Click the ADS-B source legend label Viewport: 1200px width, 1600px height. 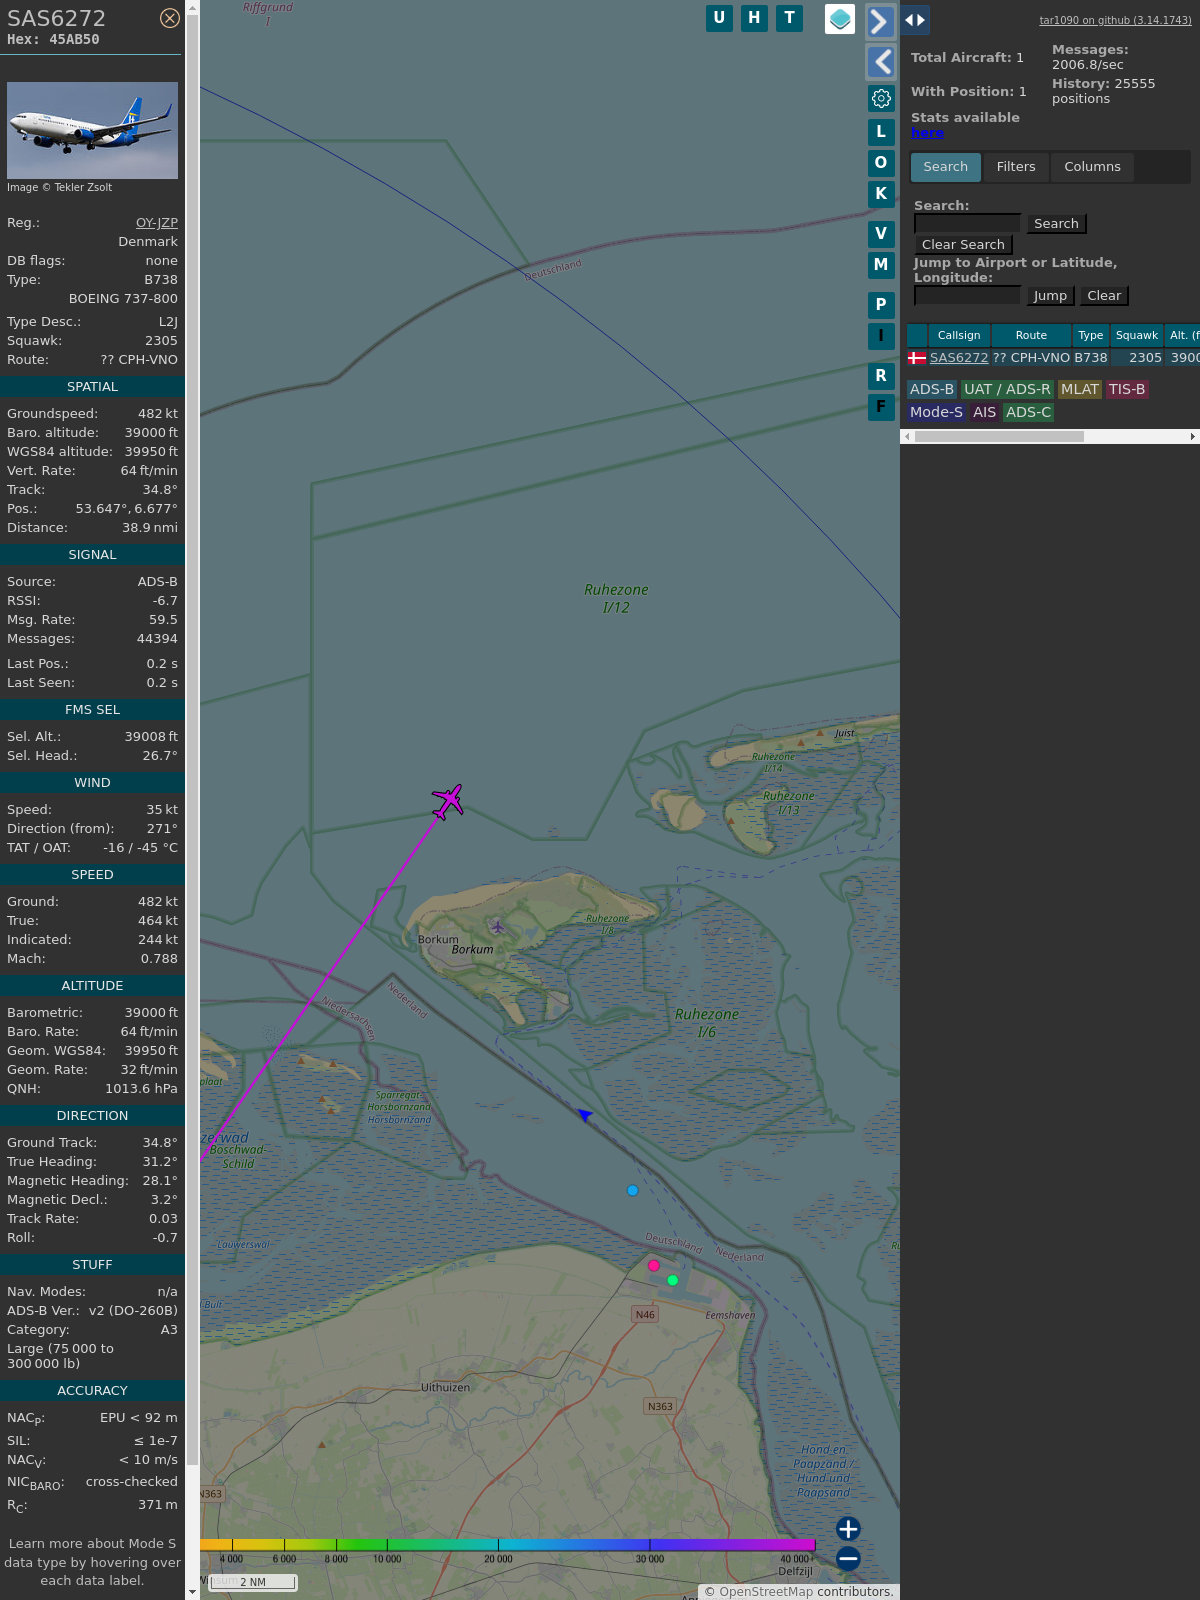coord(932,390)
